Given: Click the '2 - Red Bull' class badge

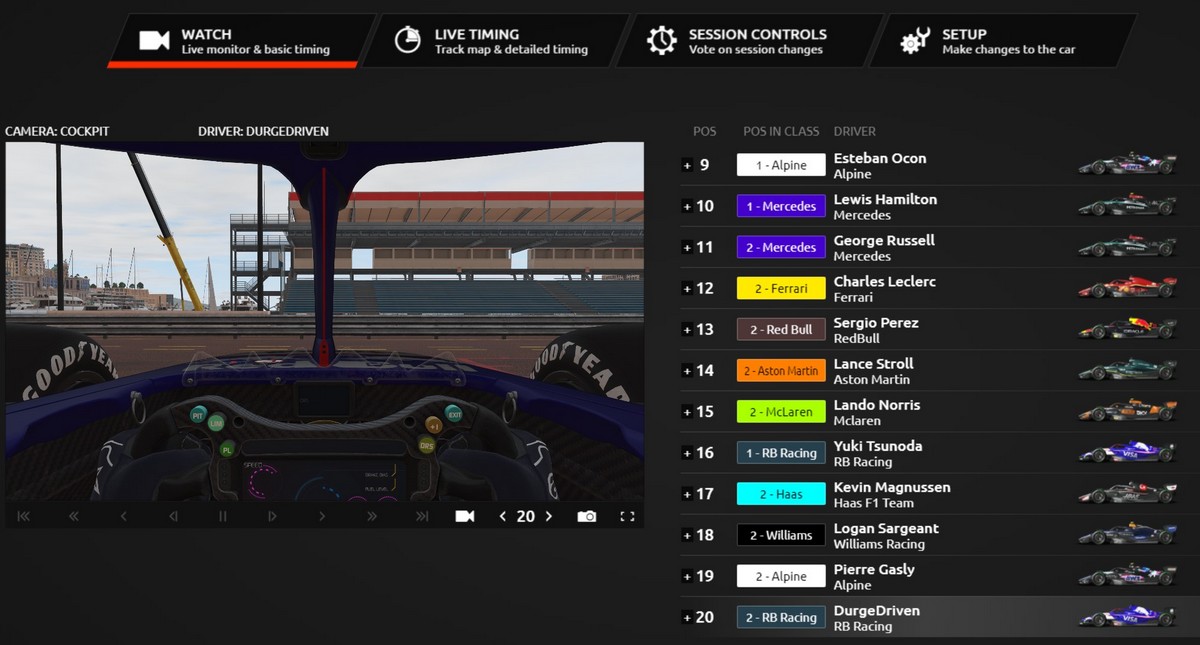Looking at the screenshot, I should click(781, 329).
